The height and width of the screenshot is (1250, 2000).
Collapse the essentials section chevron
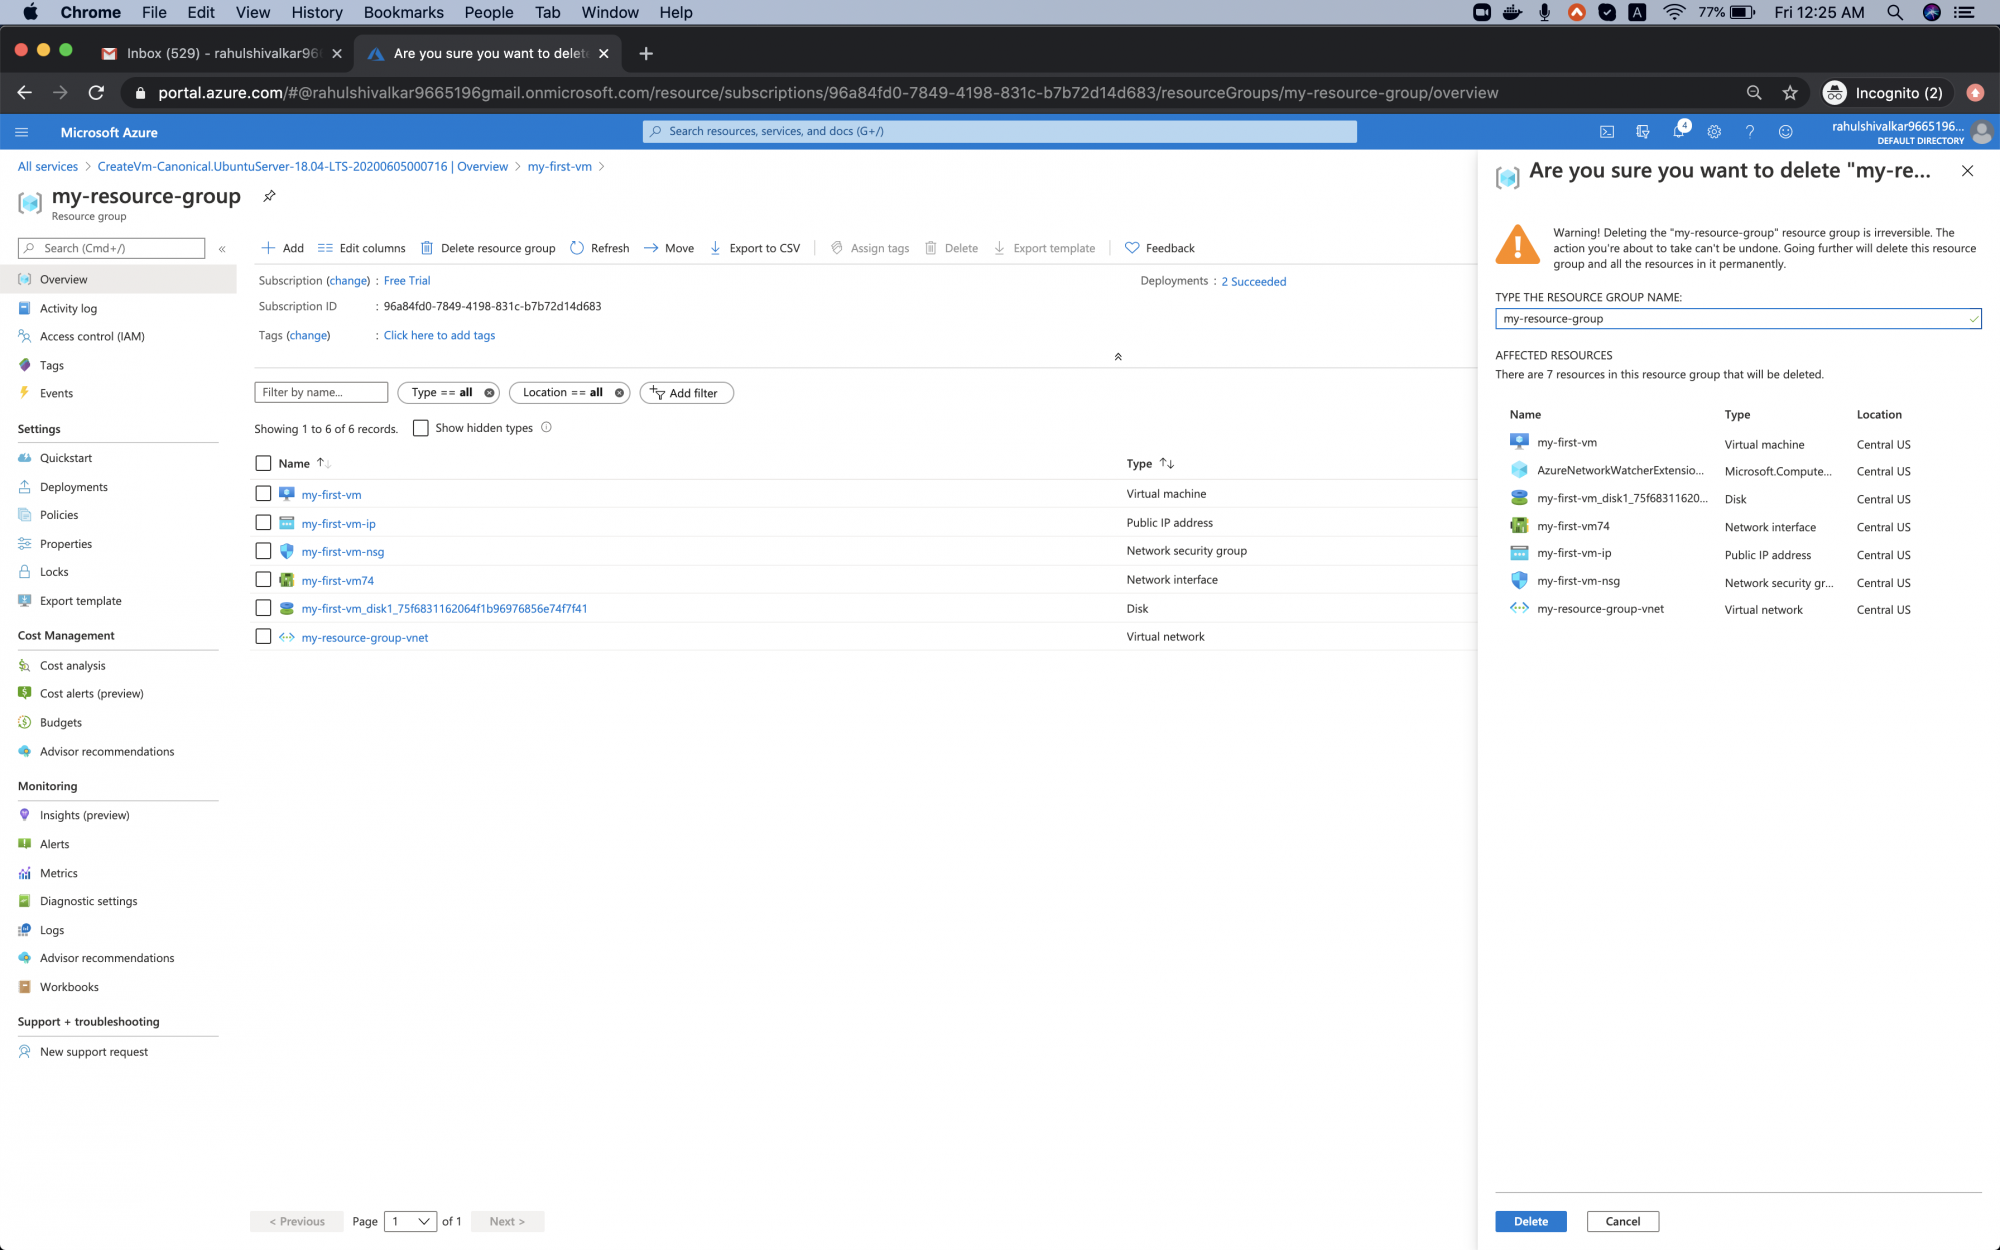click(1118, 356)
